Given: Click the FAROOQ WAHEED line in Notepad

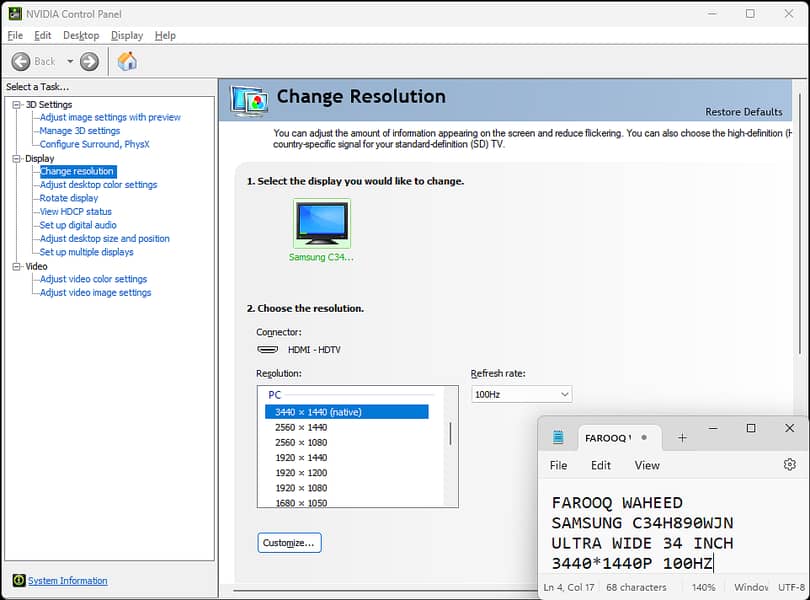Looking at the screenshot, I should pos(617,503).
